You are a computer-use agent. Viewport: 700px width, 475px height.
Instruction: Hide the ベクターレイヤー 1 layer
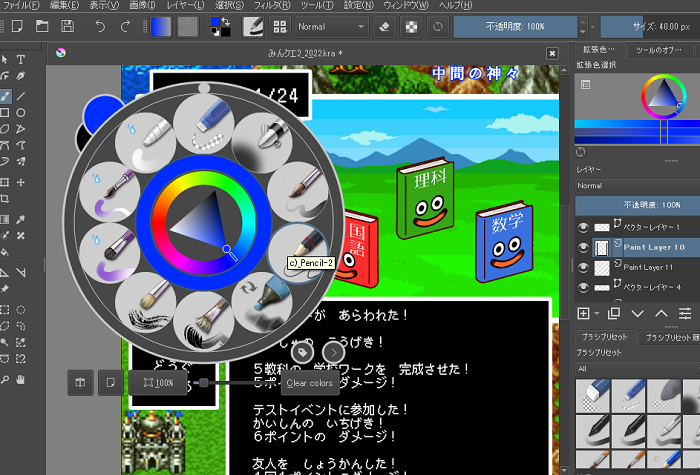(585, 227)
